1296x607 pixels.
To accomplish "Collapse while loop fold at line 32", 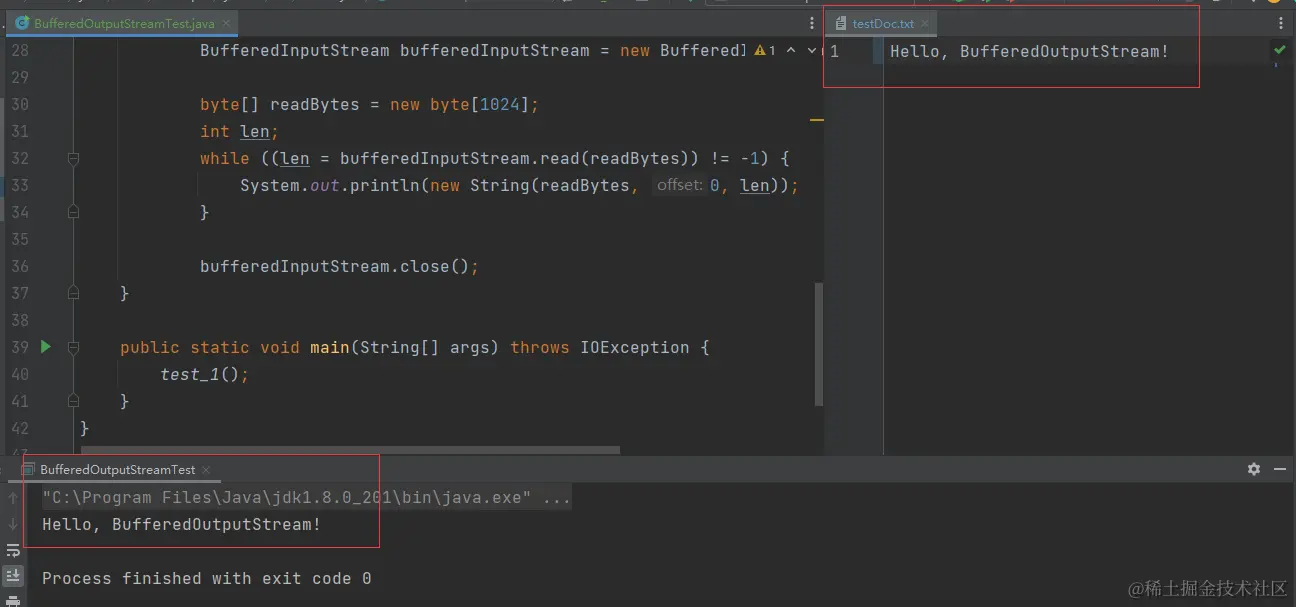I will [73, 158].
